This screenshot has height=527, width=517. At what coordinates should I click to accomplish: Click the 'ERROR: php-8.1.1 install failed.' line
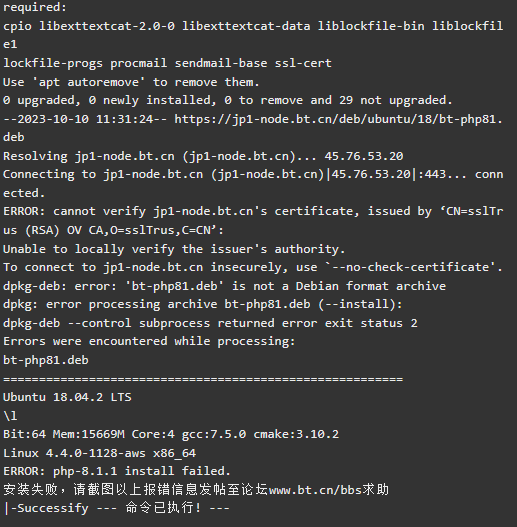[x=117, y=471]
